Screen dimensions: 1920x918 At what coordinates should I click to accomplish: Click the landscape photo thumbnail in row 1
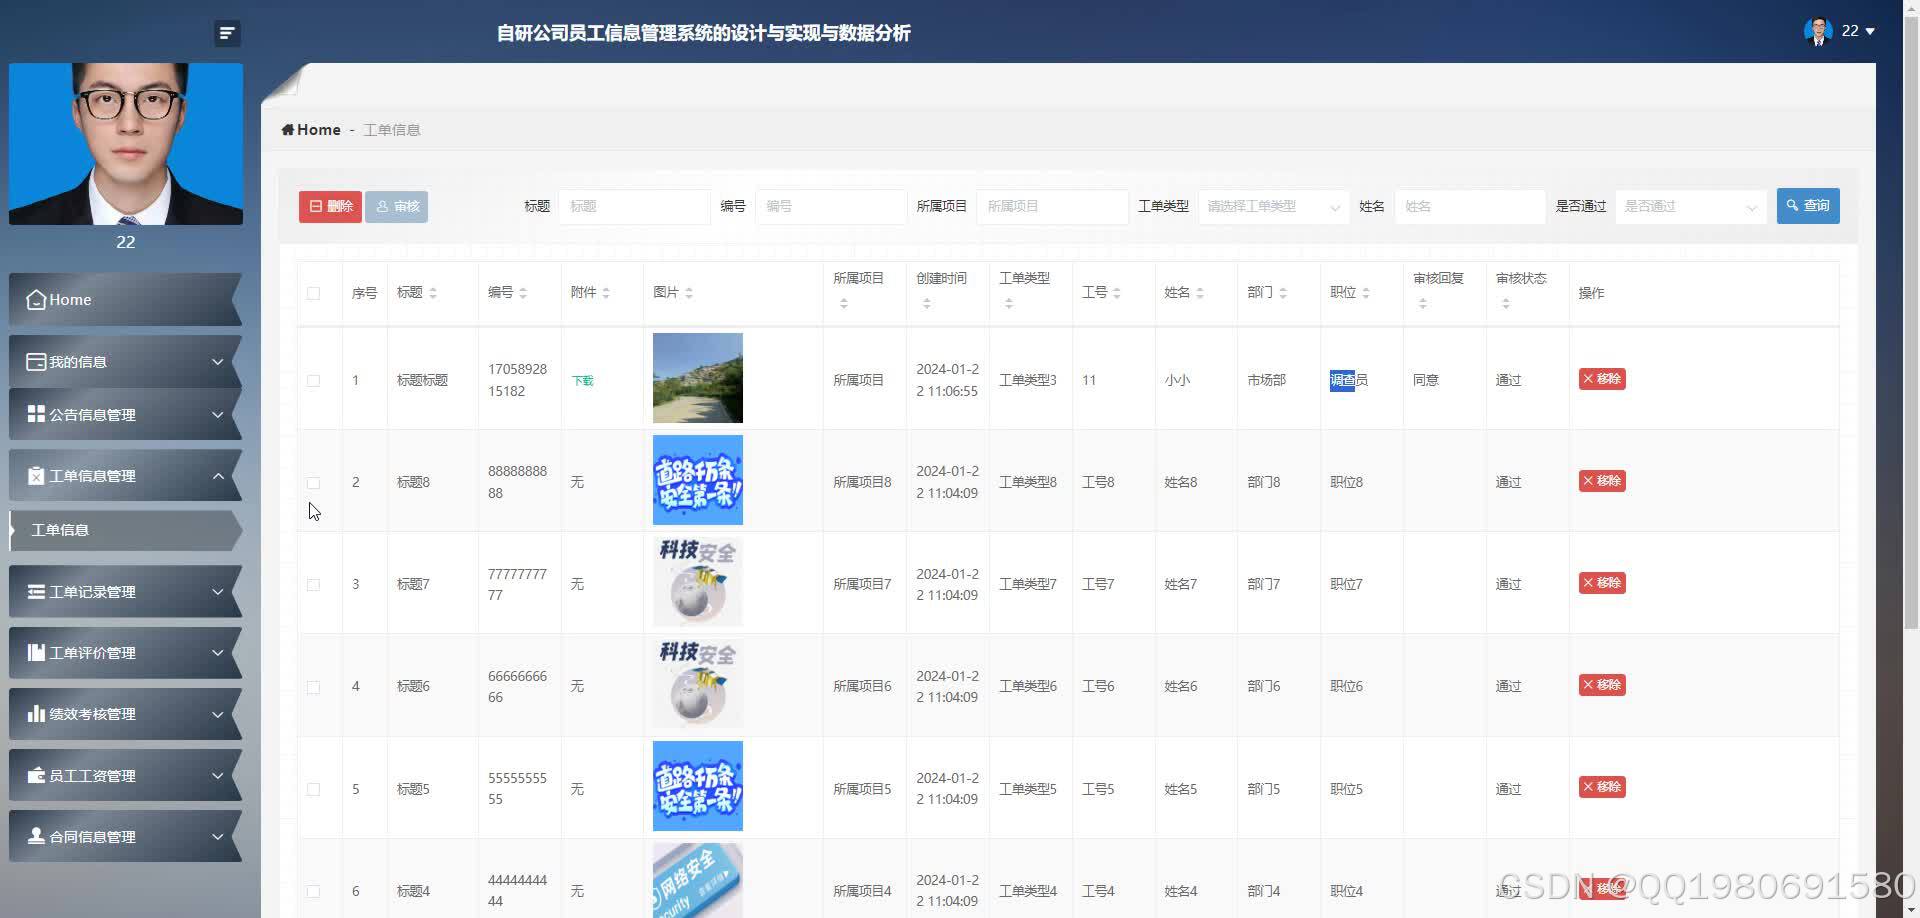click(x=697, y=378)
